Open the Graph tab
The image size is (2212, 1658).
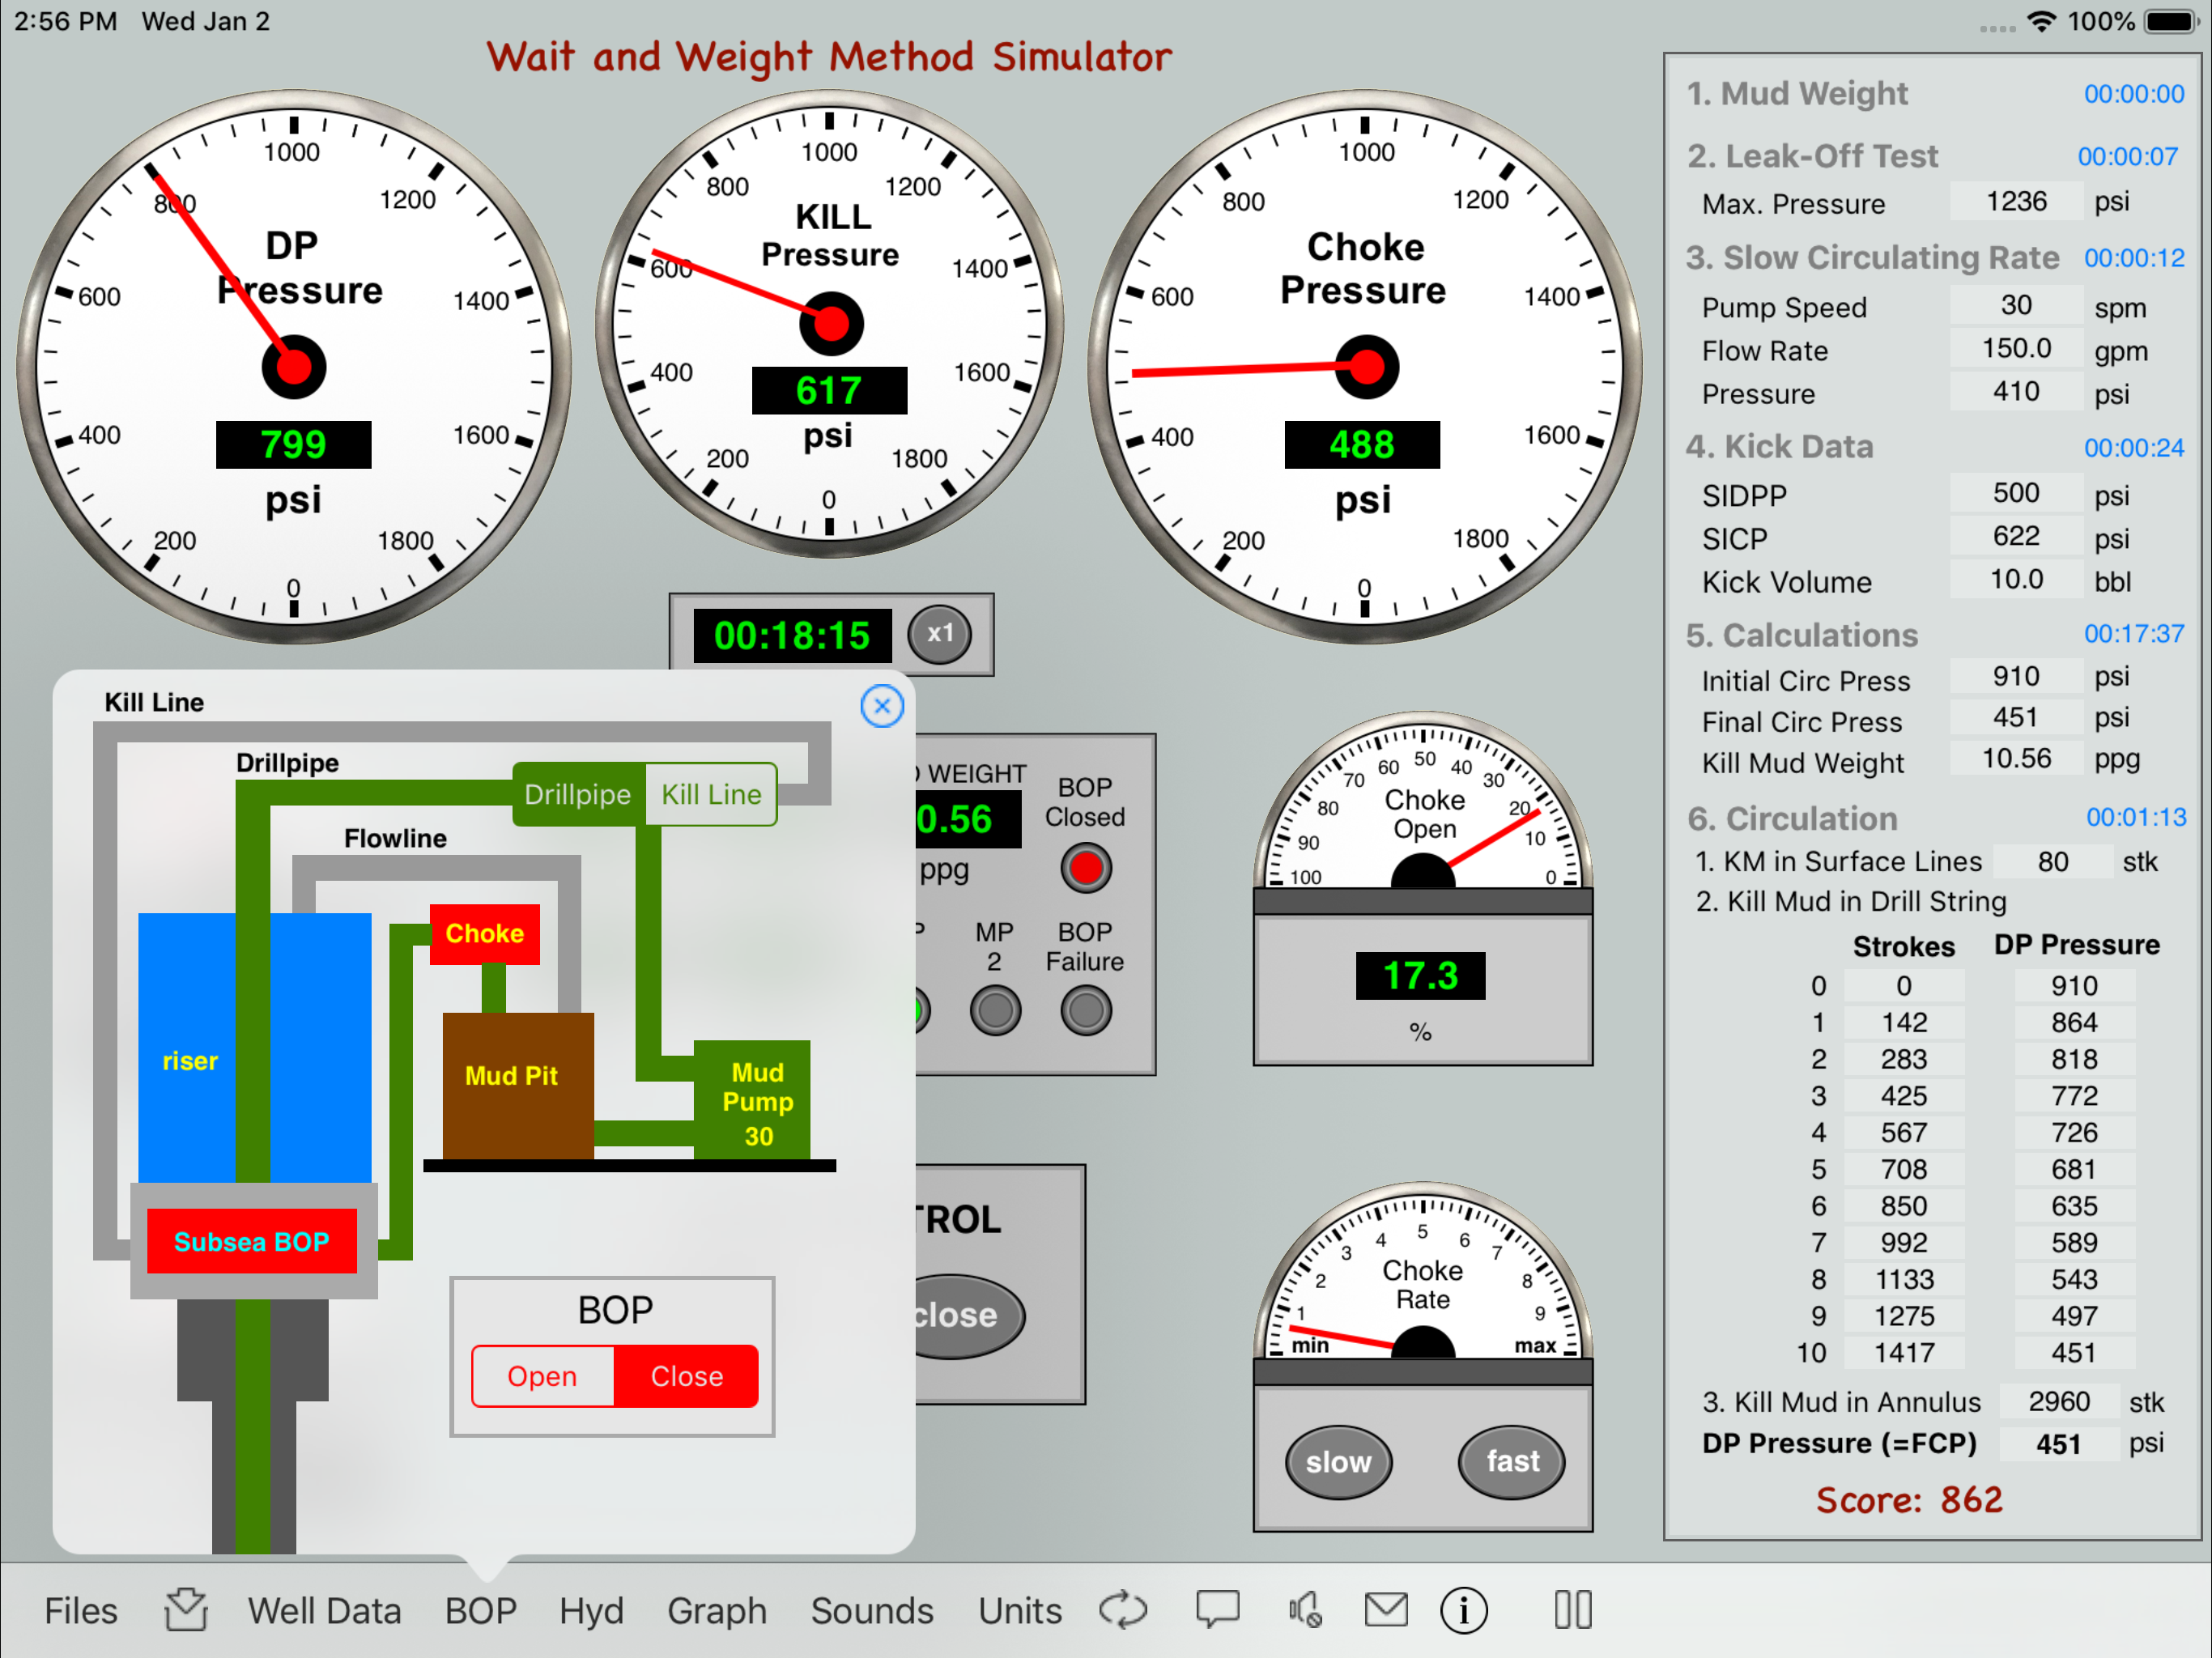point(716,1610)
